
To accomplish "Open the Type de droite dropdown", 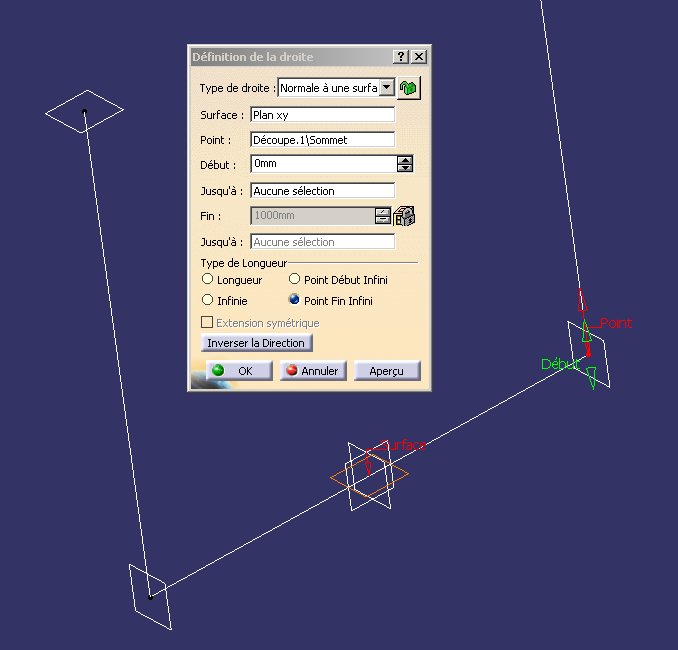I will coord(387,88).
